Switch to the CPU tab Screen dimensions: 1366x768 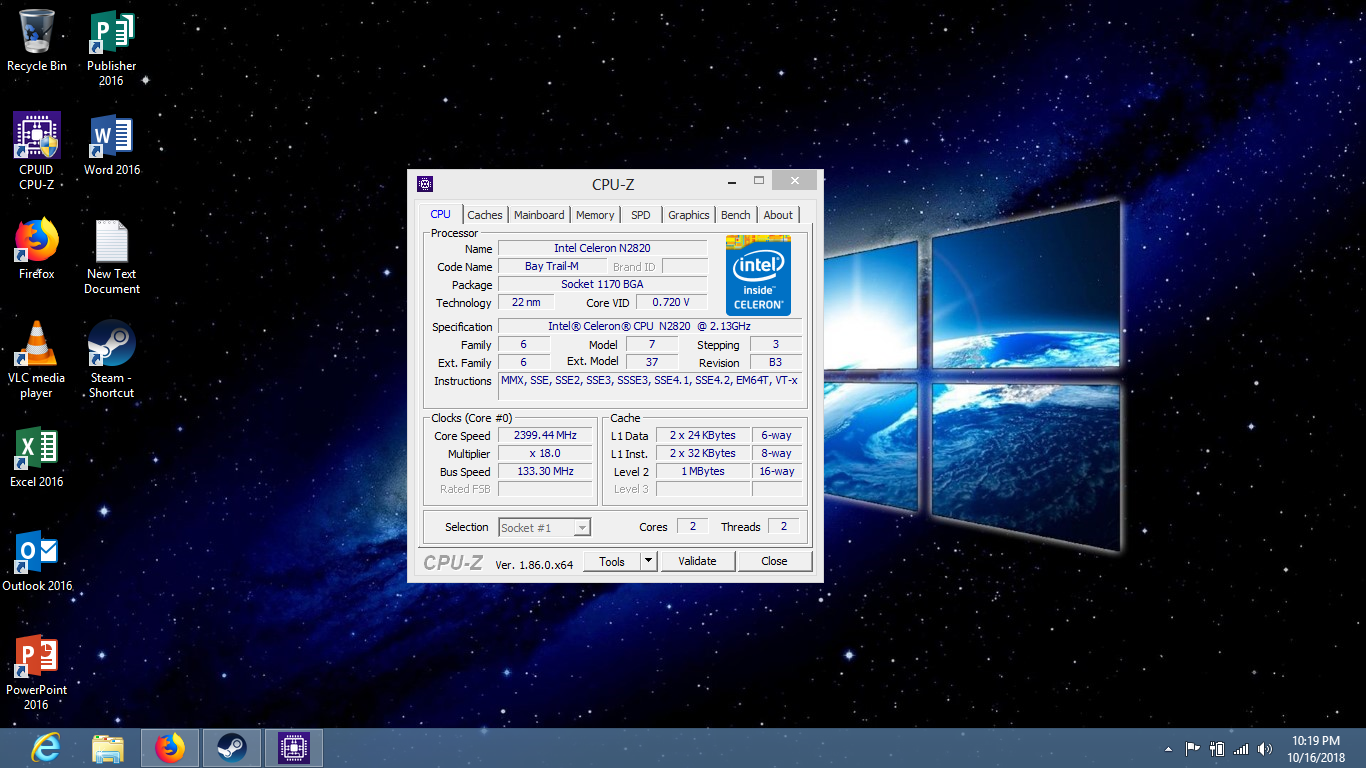[x=441, y=214]
